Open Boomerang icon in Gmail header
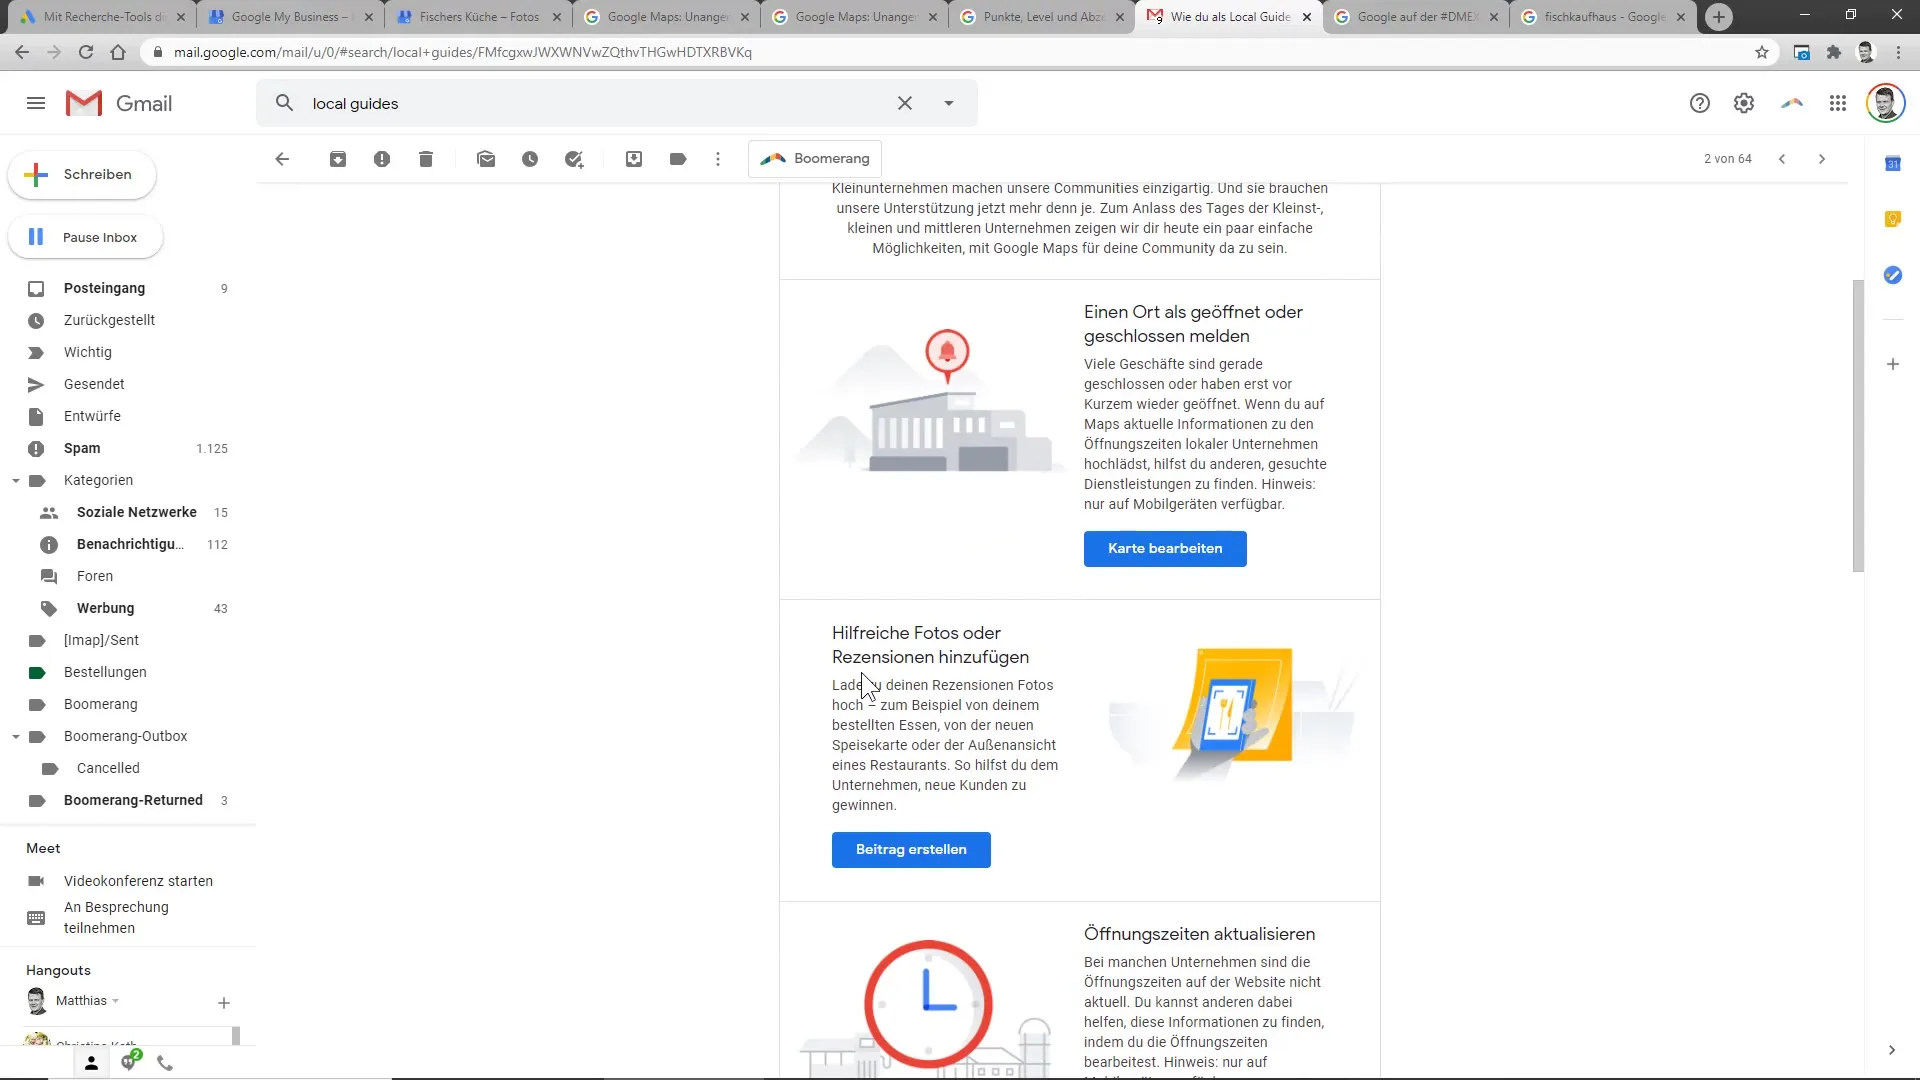Viewport: 1920px width, 1080px height. pyautogui.click(x=1792, y=103)
